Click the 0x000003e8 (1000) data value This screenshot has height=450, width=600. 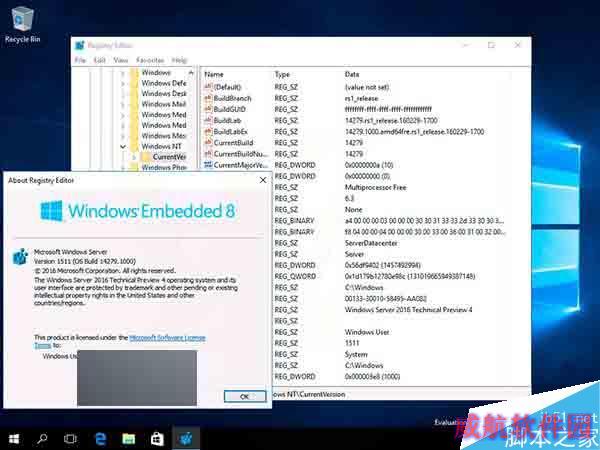pos(372,377)
